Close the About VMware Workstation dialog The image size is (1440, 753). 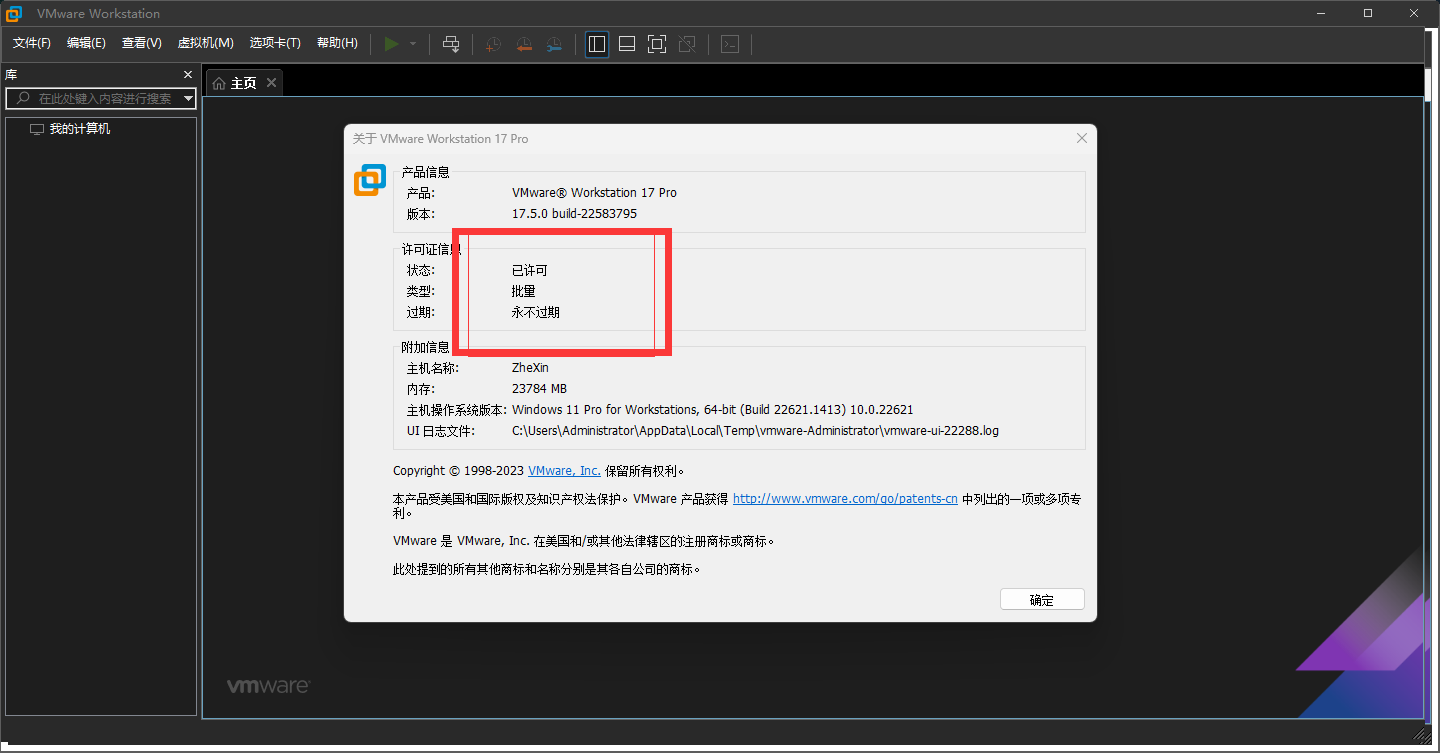pyautogui.click(x=1082, y=138)
